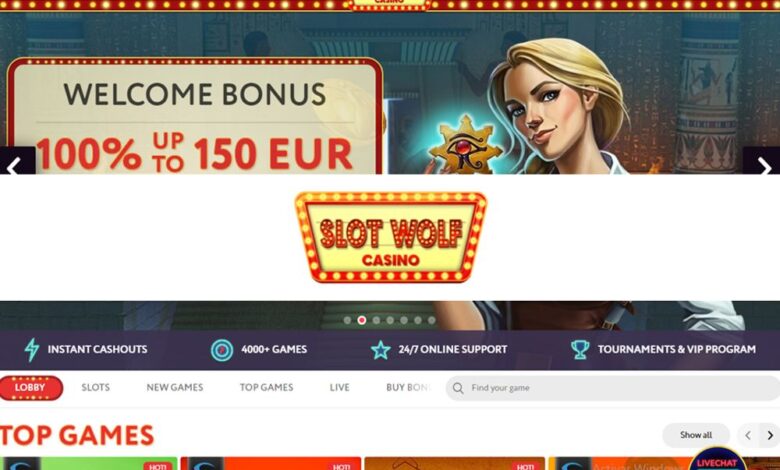Click the lightning bolt Instant Cashouts icon
The height and width of the screenshot is (470, 780).
(x=31, y=350)
